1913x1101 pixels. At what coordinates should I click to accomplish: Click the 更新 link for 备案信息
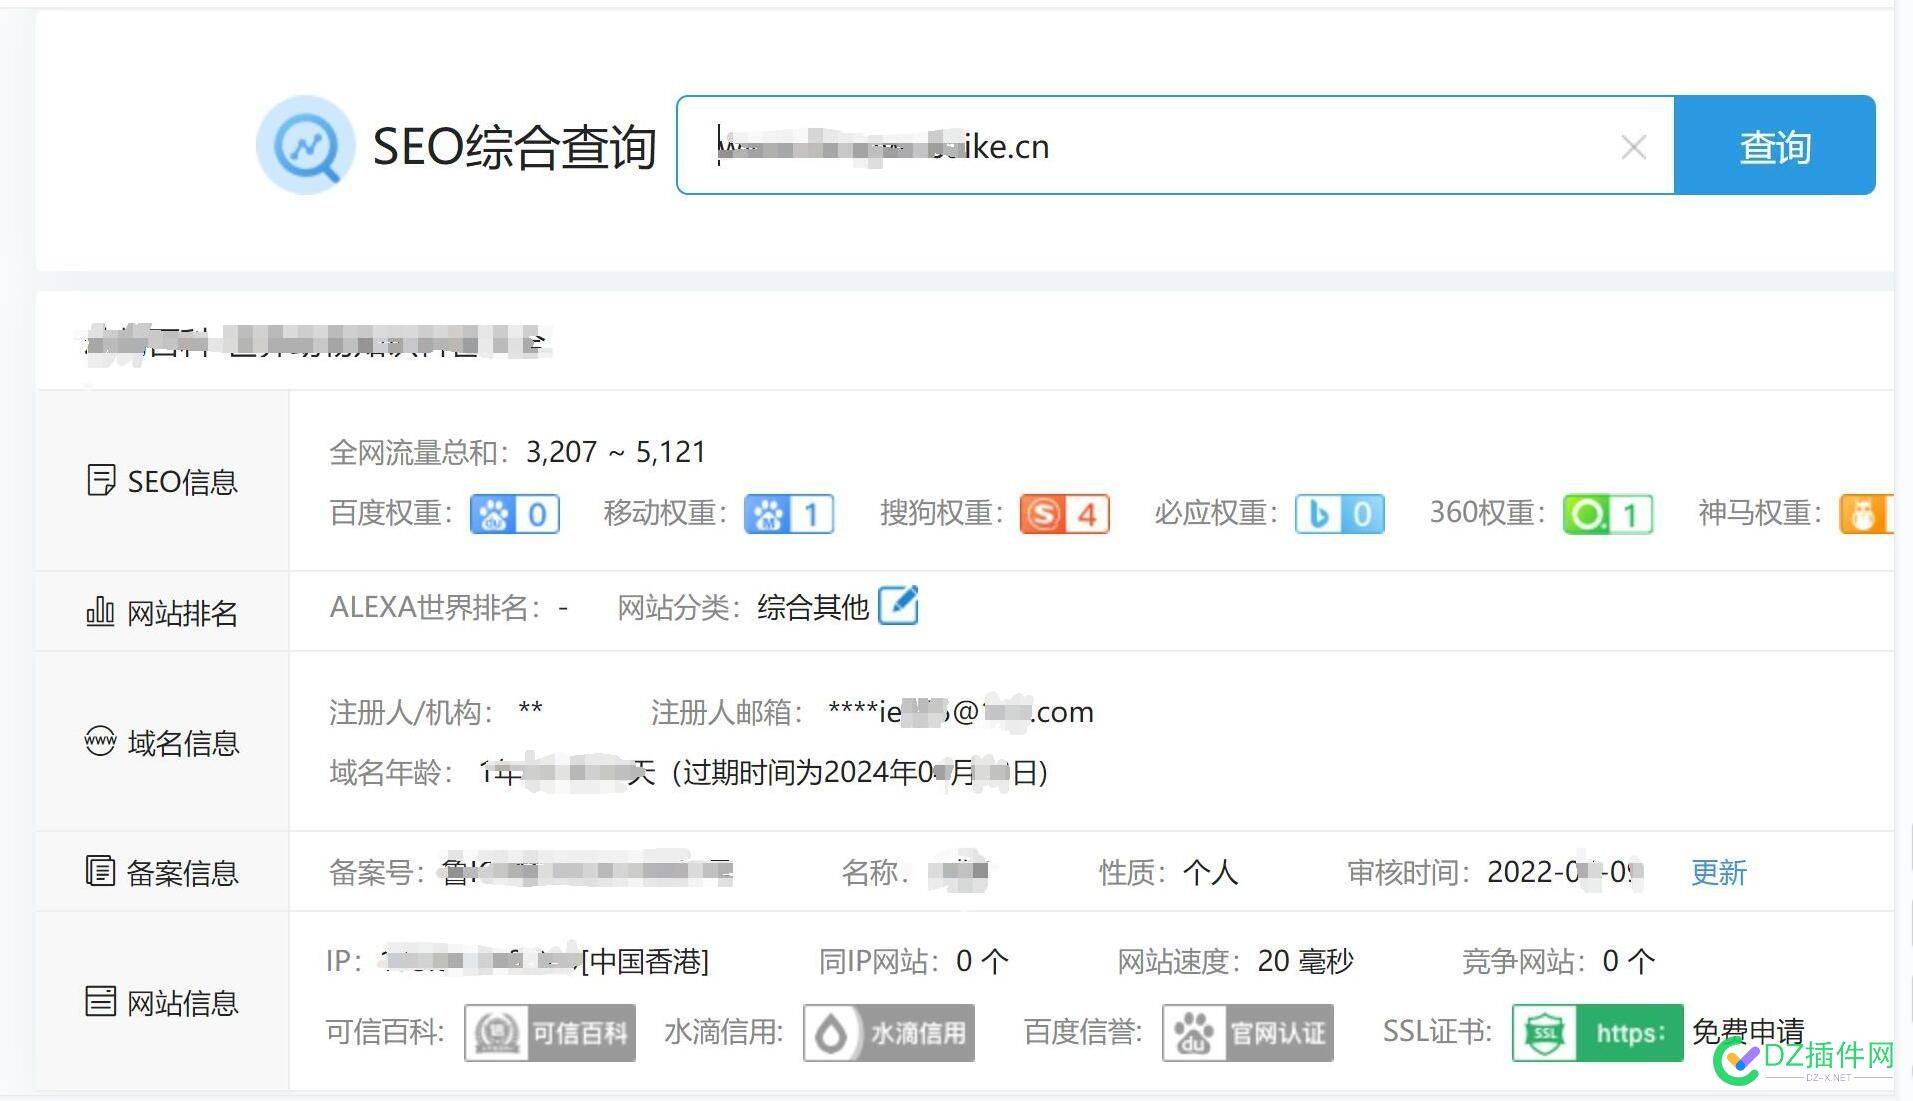(1719, 872)
